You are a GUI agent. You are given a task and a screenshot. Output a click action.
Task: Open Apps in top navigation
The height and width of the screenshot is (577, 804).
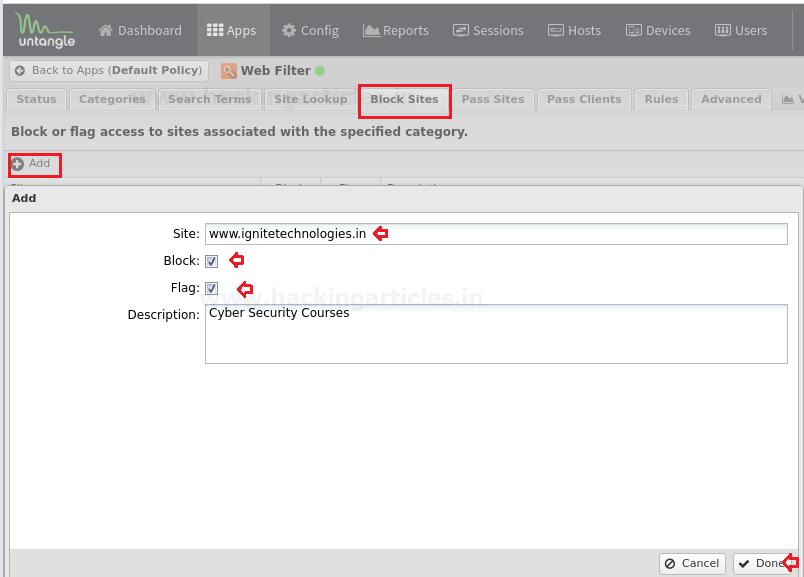tap(231, 30)
